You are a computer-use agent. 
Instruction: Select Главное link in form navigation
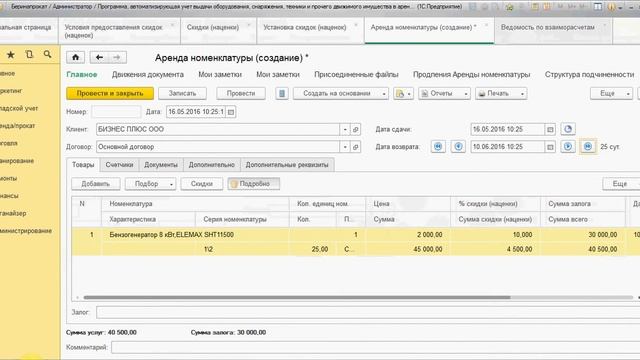tap(82, 75)
